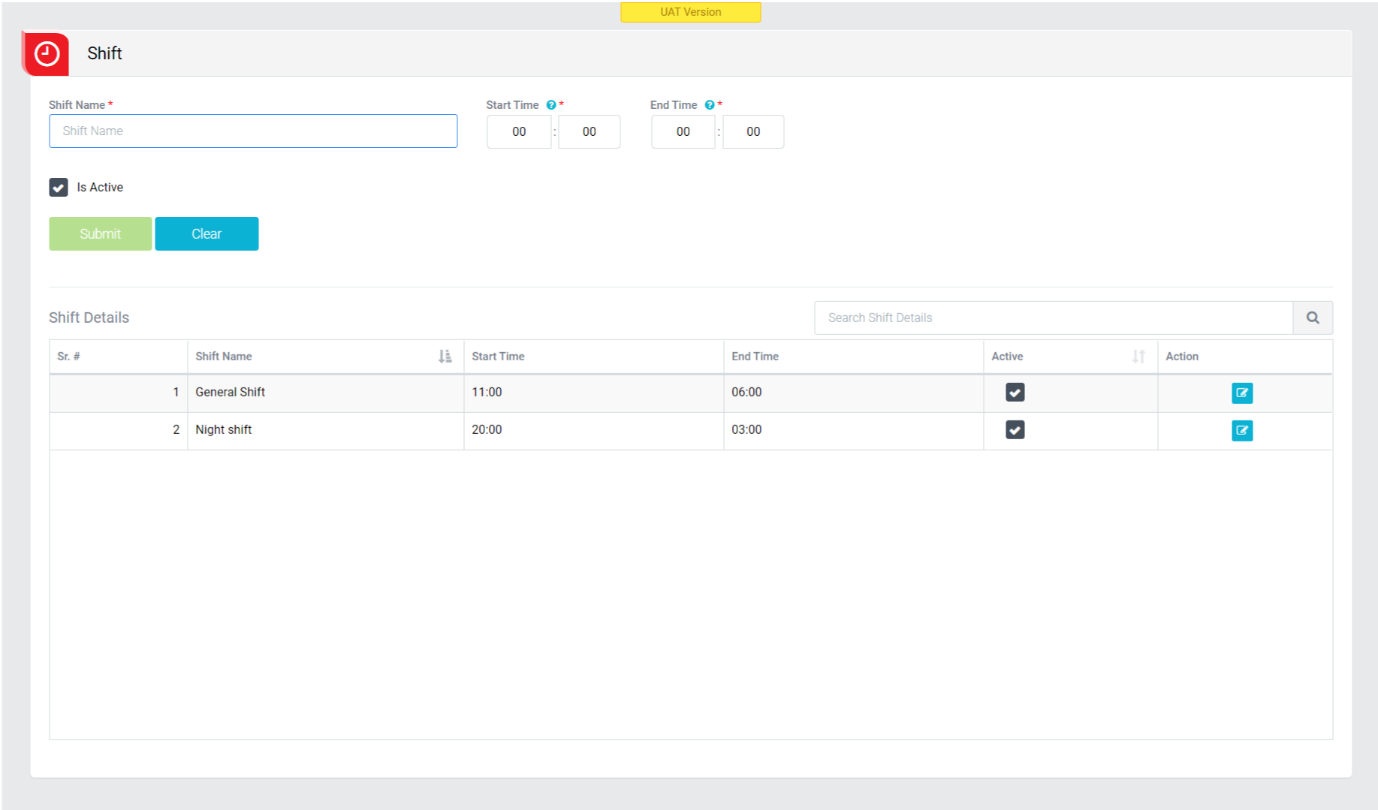Click the Sr. # column header
Screen dimensions: 1378x810
pyautogui.click(x=119, y=357)
